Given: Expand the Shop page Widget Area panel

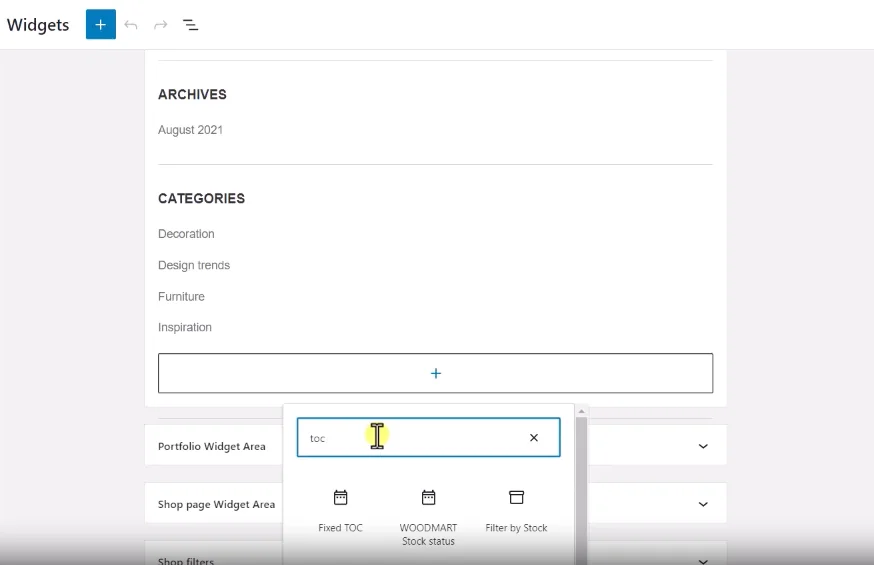Looking at the screenshot, I should (703, 504).
